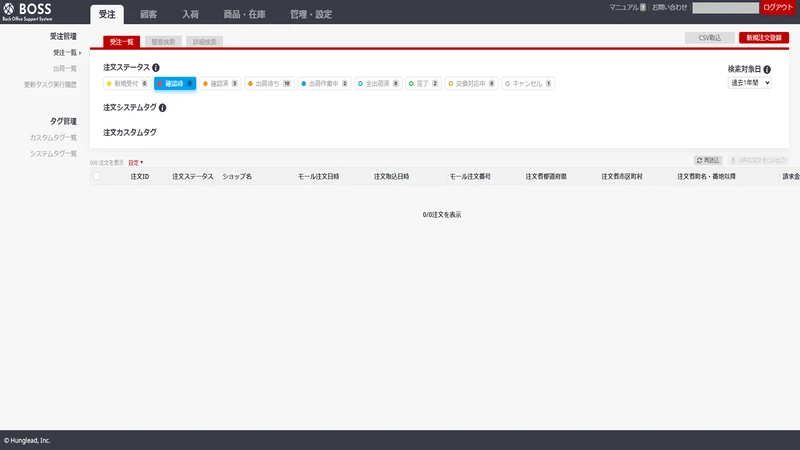
Task: Open システムタグ一覧 in the sidebar
Action: click(53, 154)
